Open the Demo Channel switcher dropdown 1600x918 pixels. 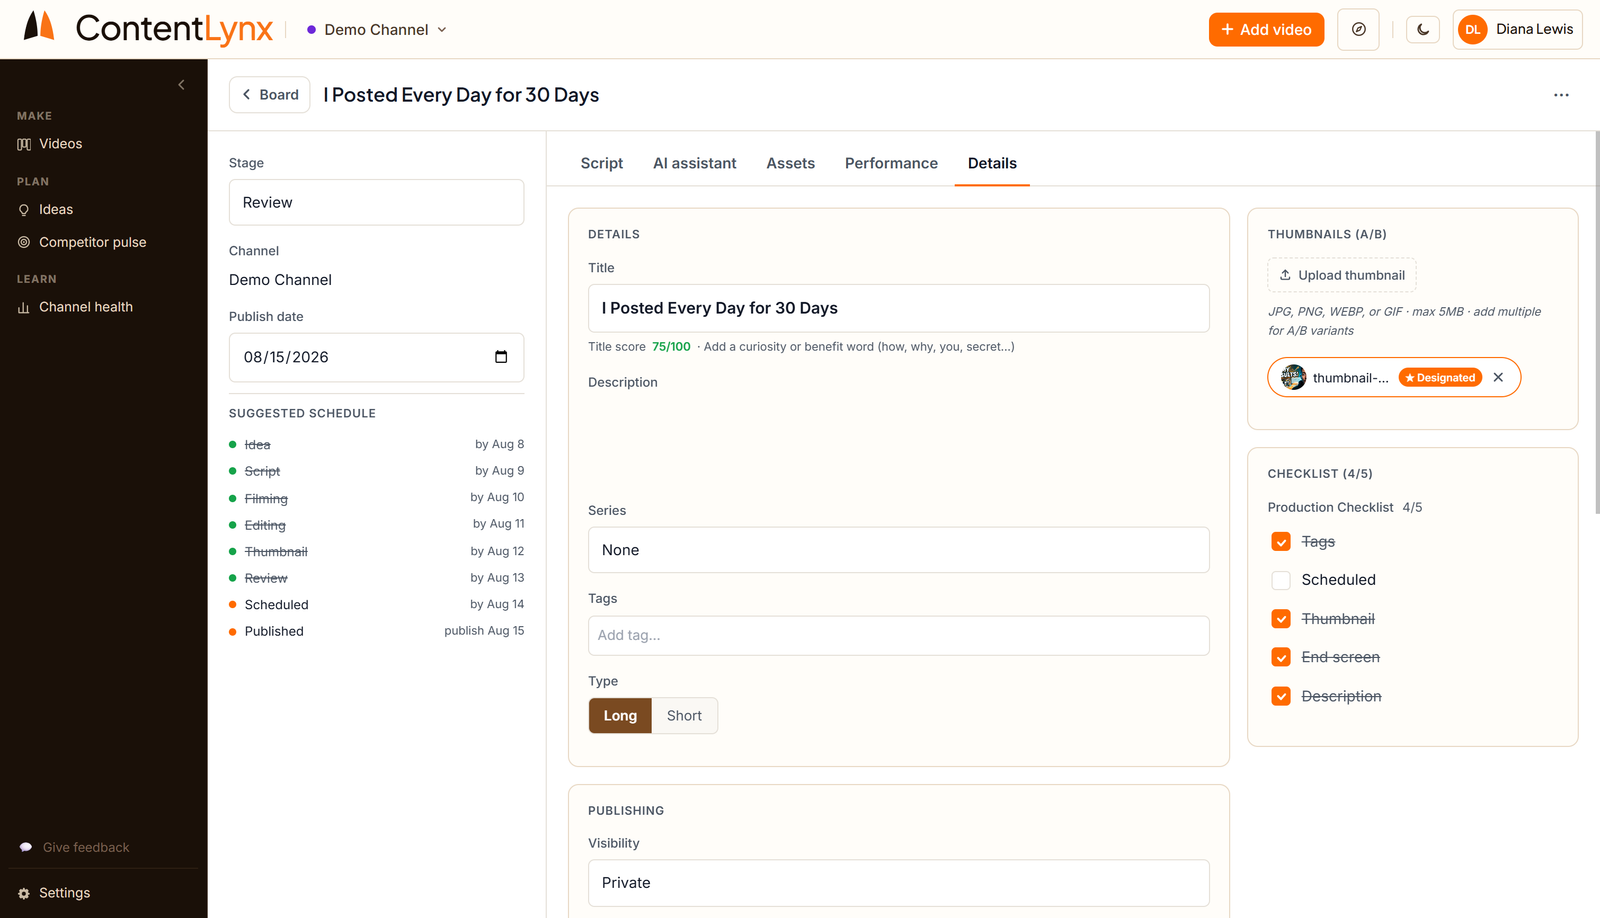tap(377, 30)
